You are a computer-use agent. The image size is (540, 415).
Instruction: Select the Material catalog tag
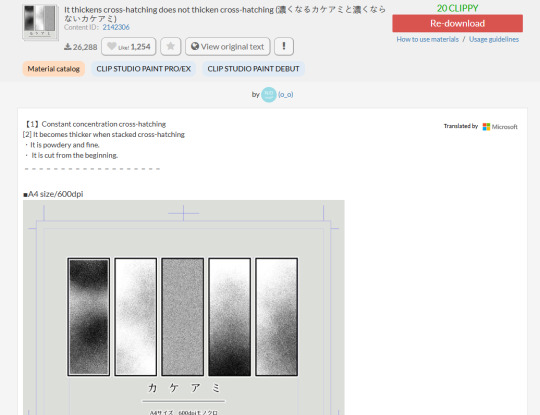pyautogui.click(x=54, y=69)
